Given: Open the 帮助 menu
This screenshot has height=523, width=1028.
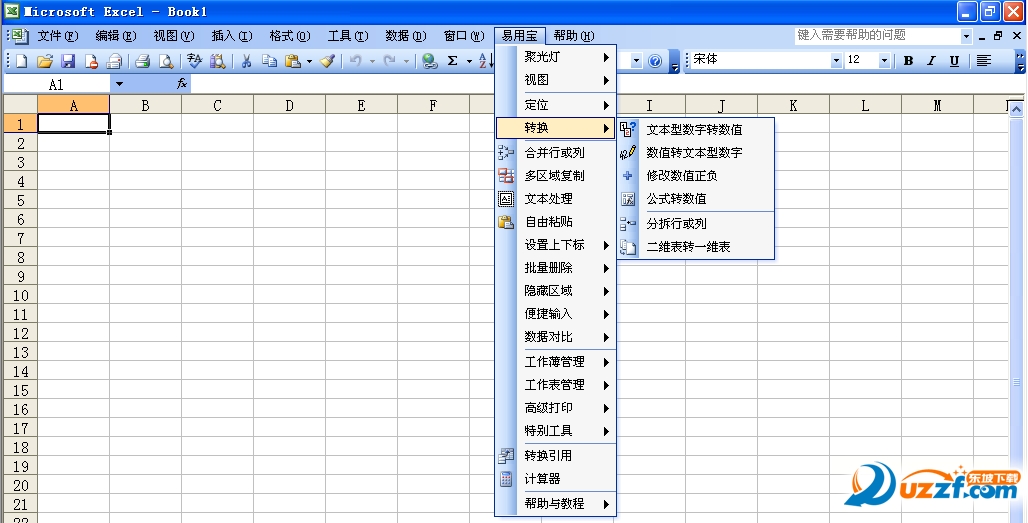Looking at the screenshot, I should click(x=574, y=35).
